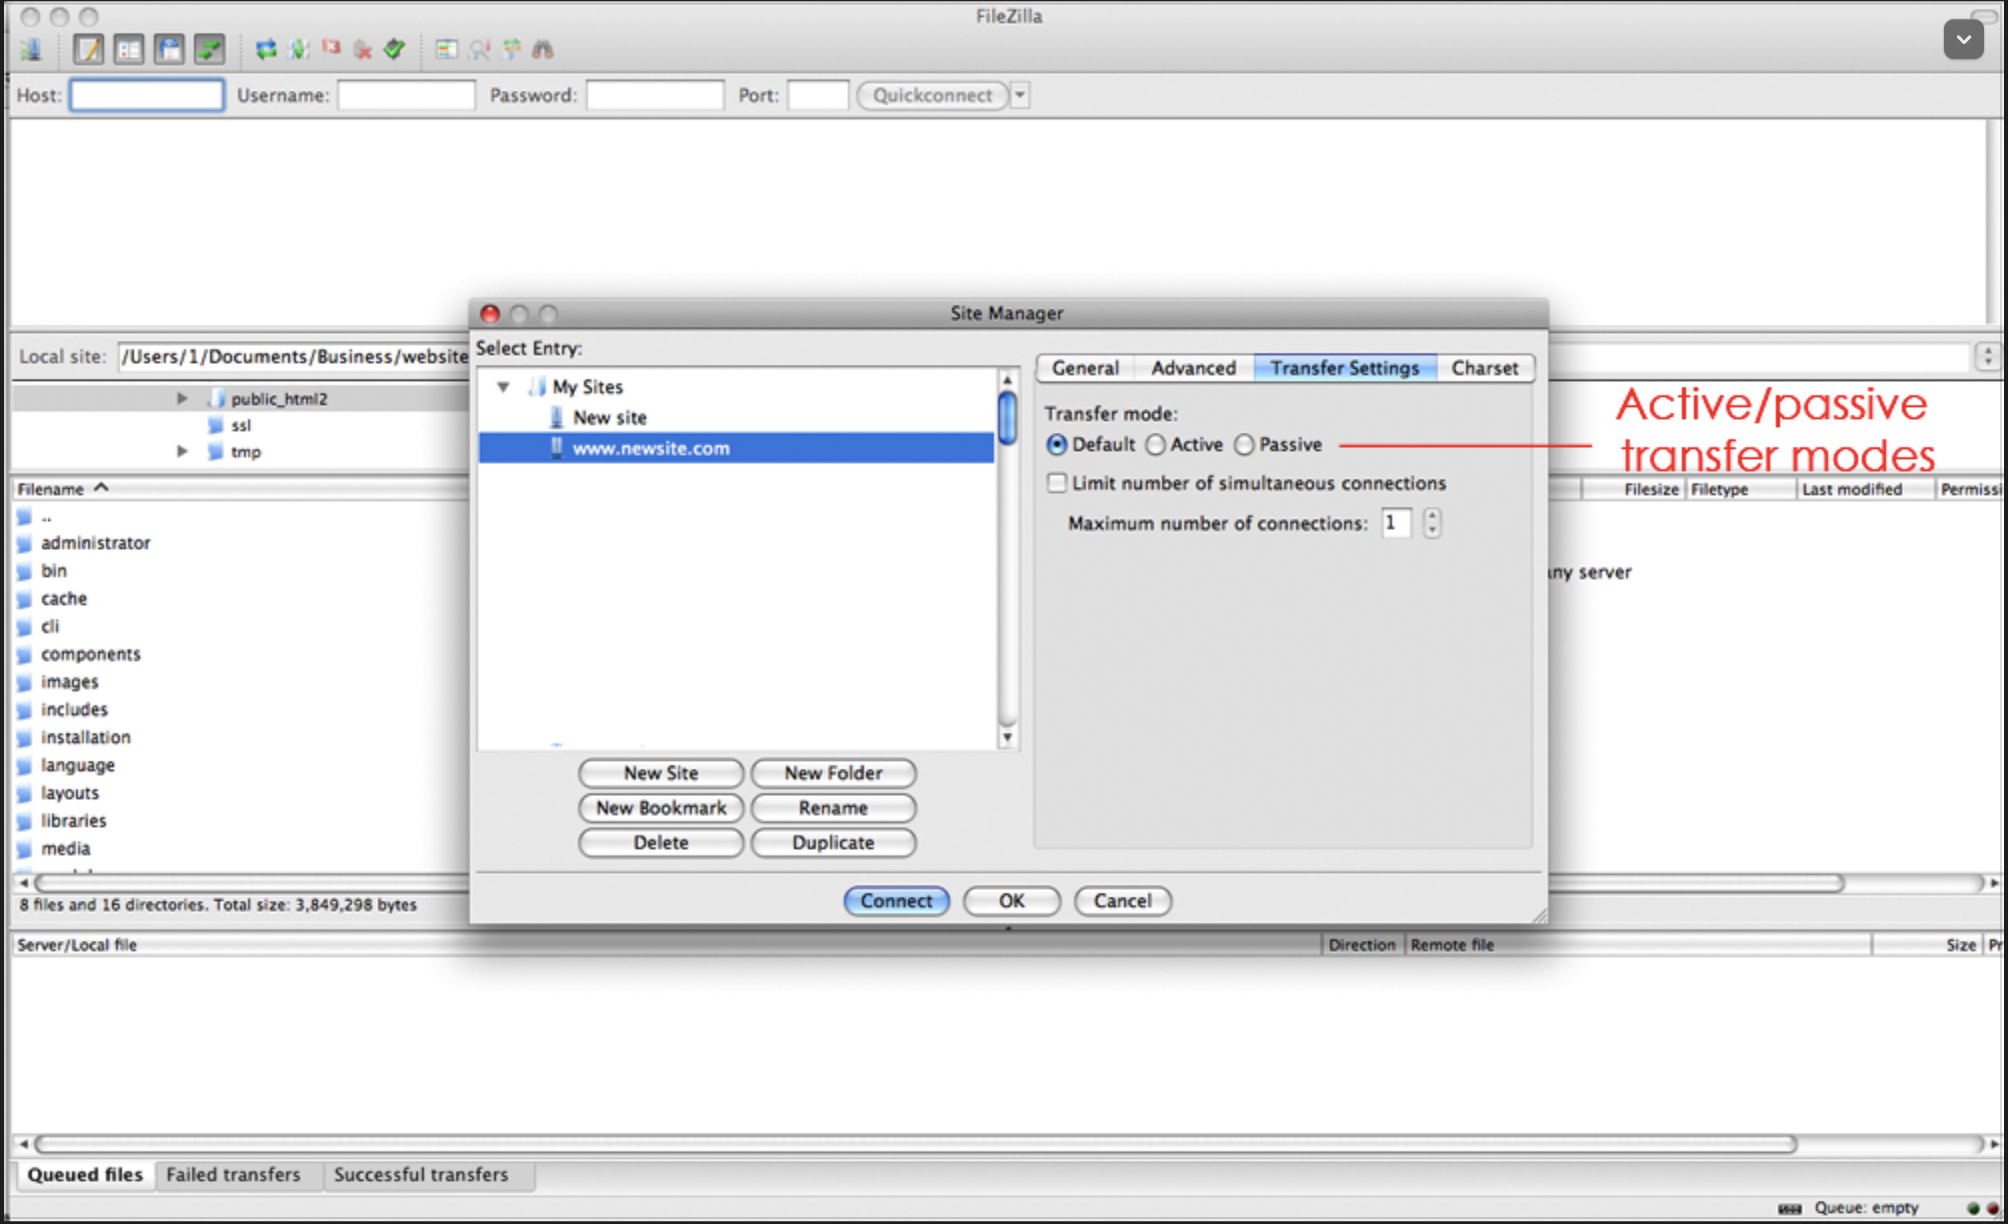Image resolution: width=2008 pixels, height=1224 pixels.
Task: Open Site Manager toolbar icon
Action: click(31, 49)
